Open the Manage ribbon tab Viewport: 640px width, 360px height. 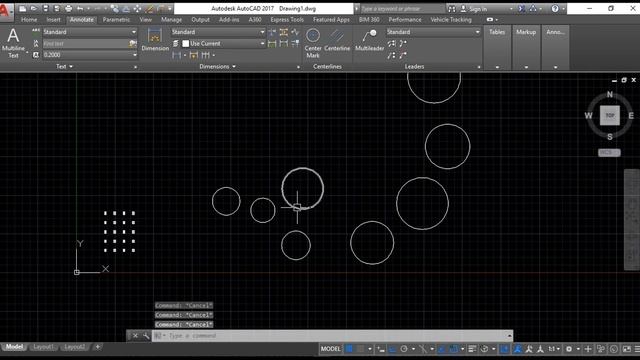(x=171, y=20)
